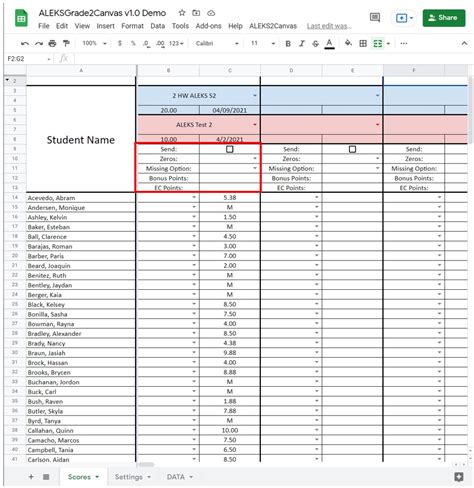The height and width of the screenshot is (488, 474).
Task: Switch to the DATA sheet tab
Action: click(x=179, y=477)
